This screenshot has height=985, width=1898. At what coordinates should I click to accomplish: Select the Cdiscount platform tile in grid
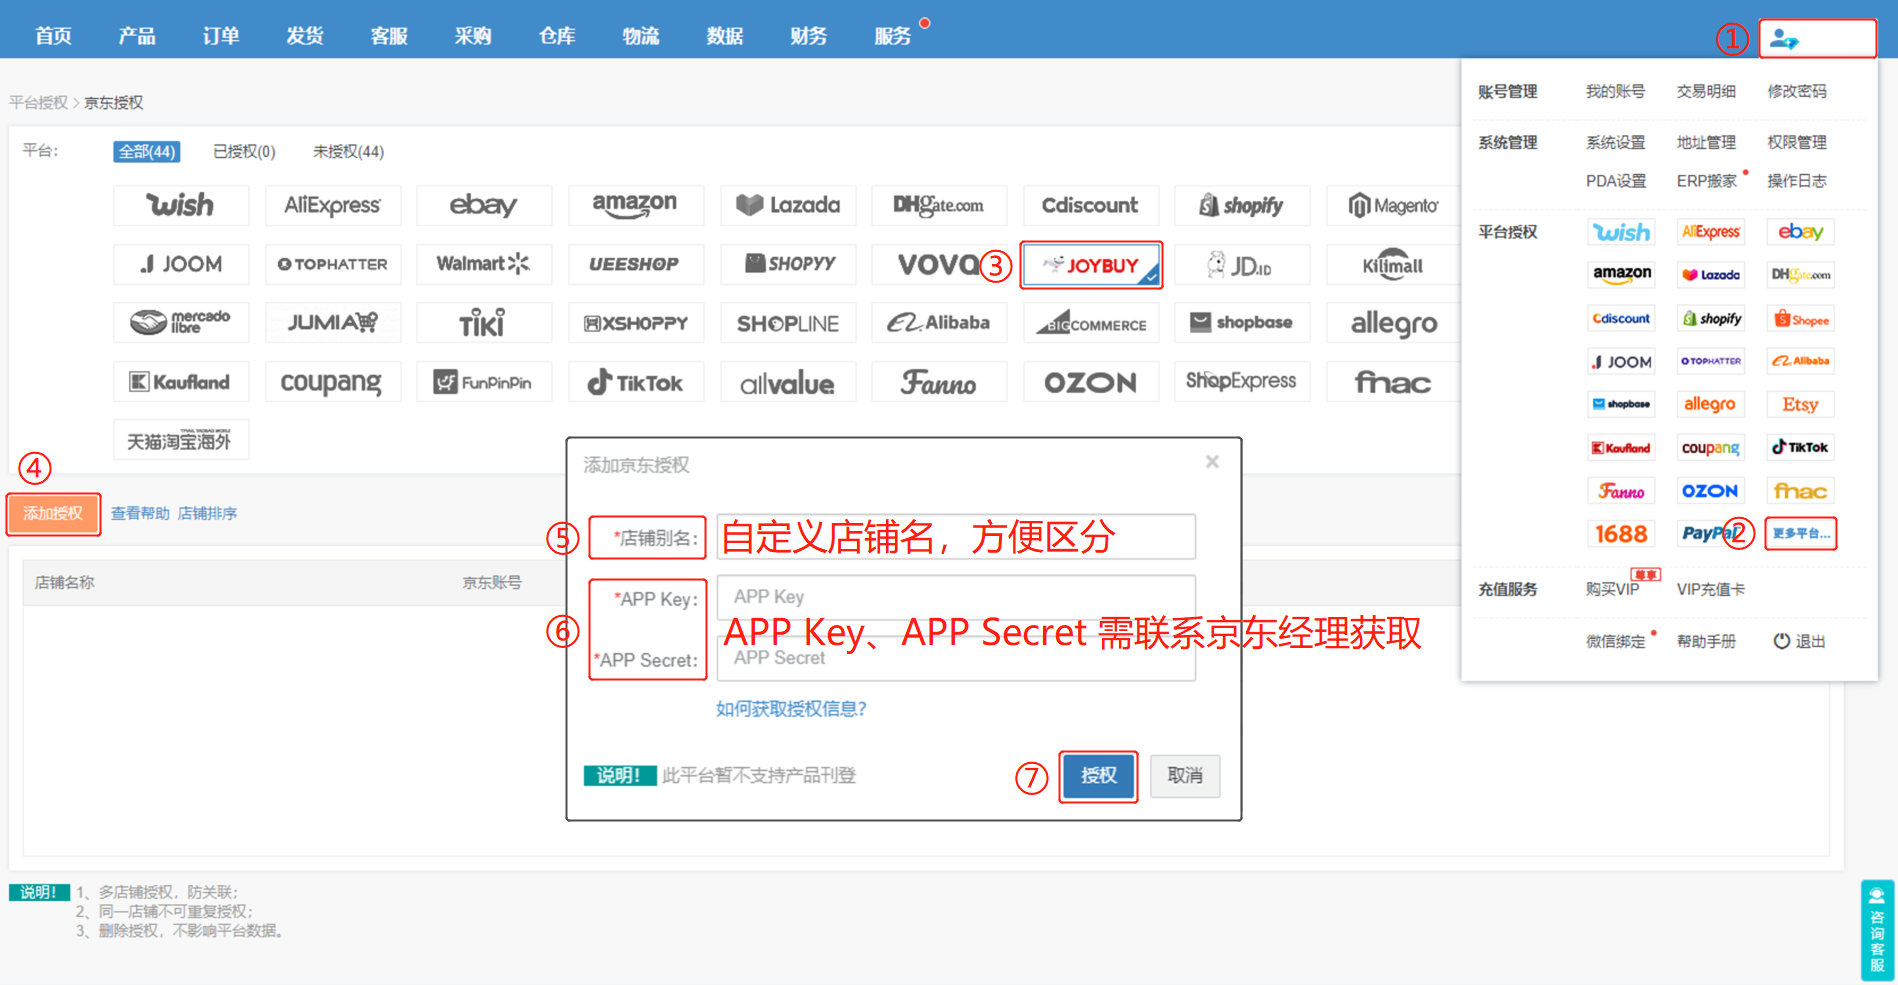click(1091, 205)
